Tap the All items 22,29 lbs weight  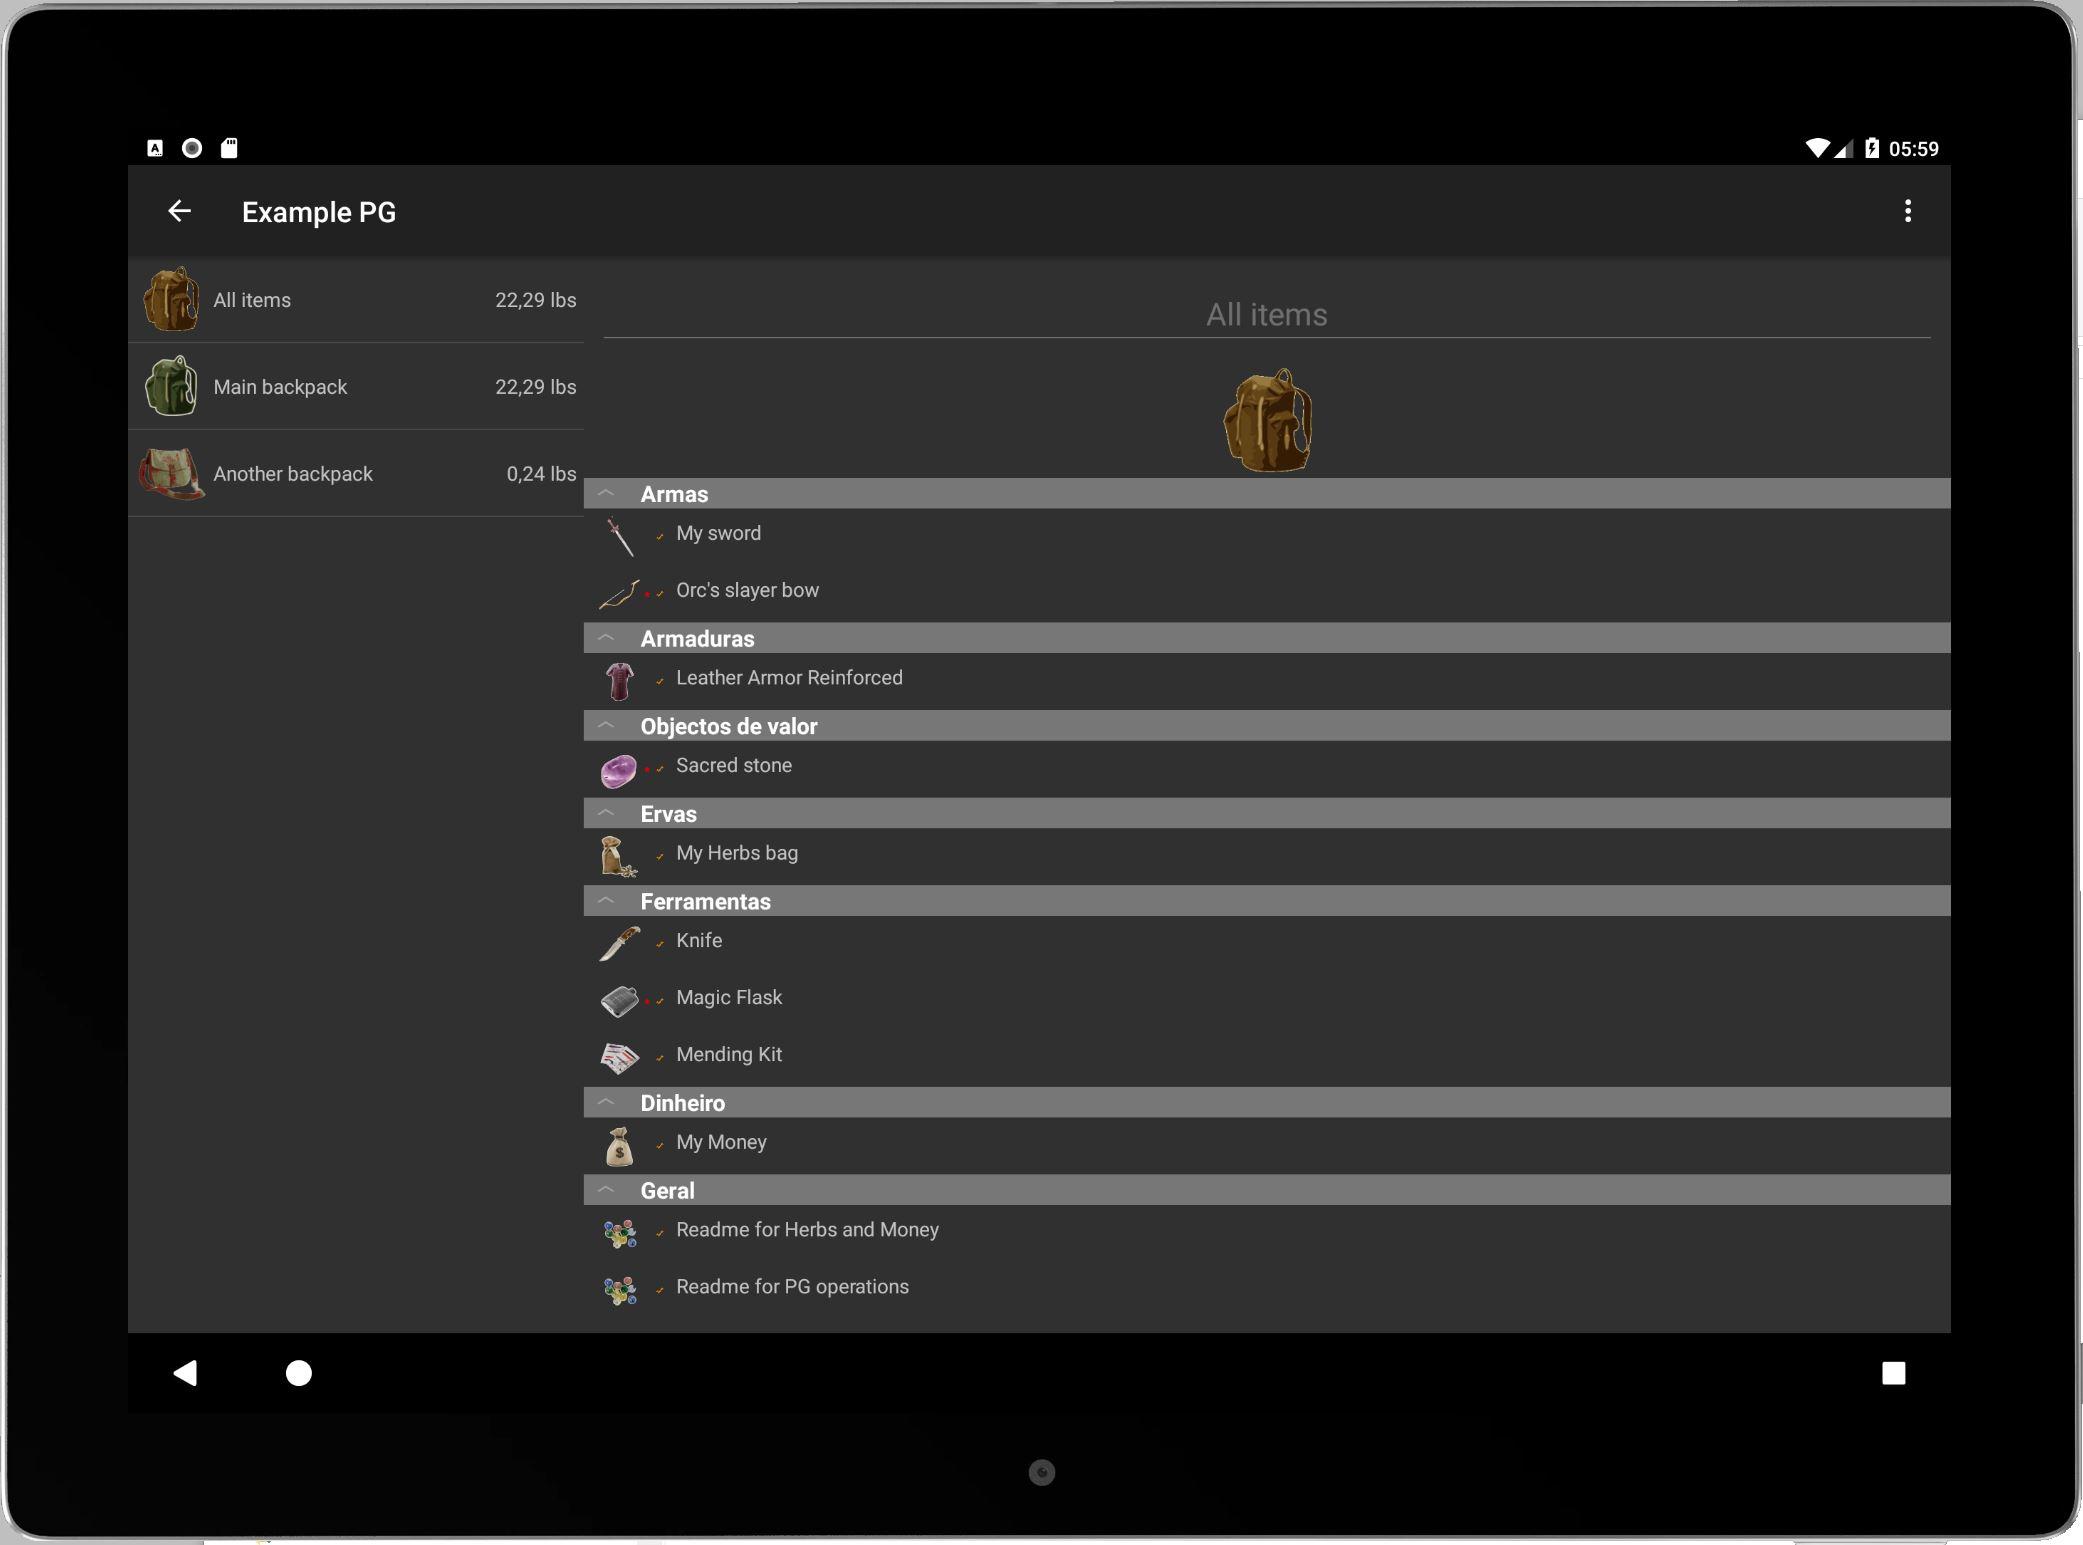coord(535,300)
